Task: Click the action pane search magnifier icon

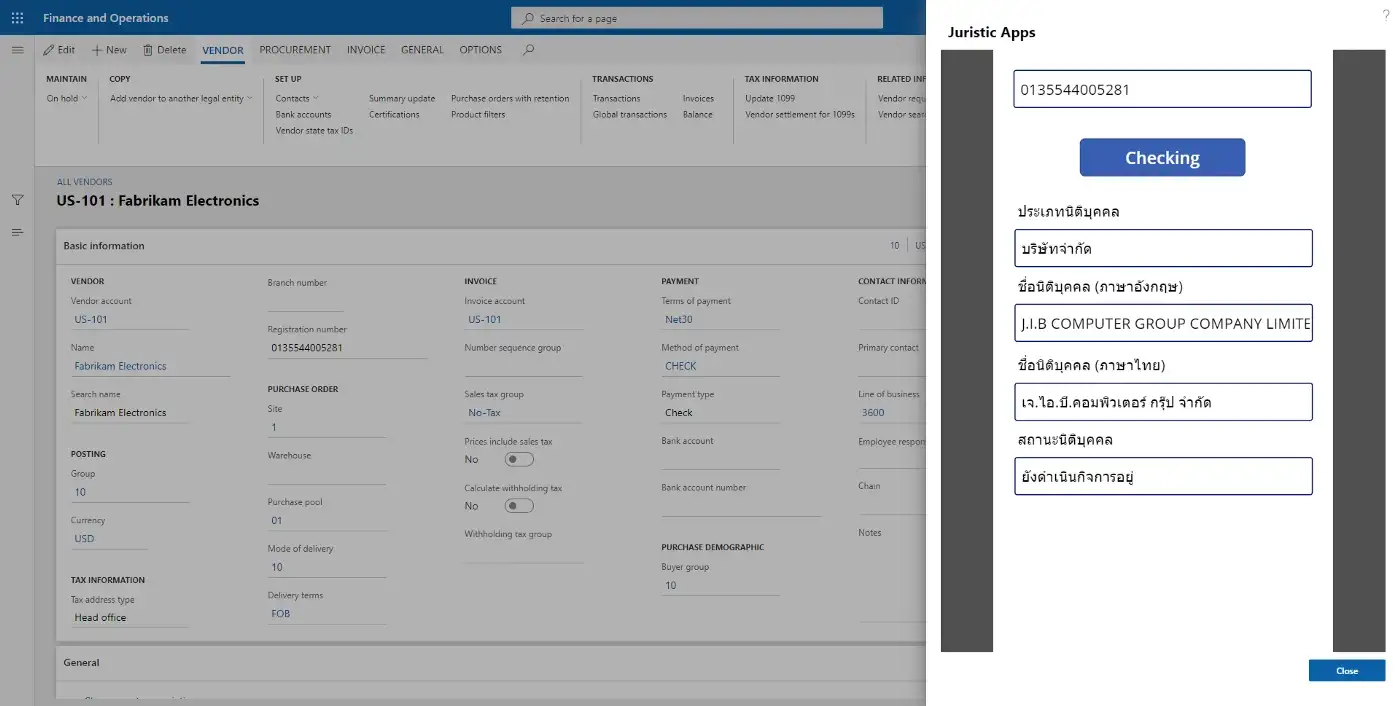Action: 528,50
